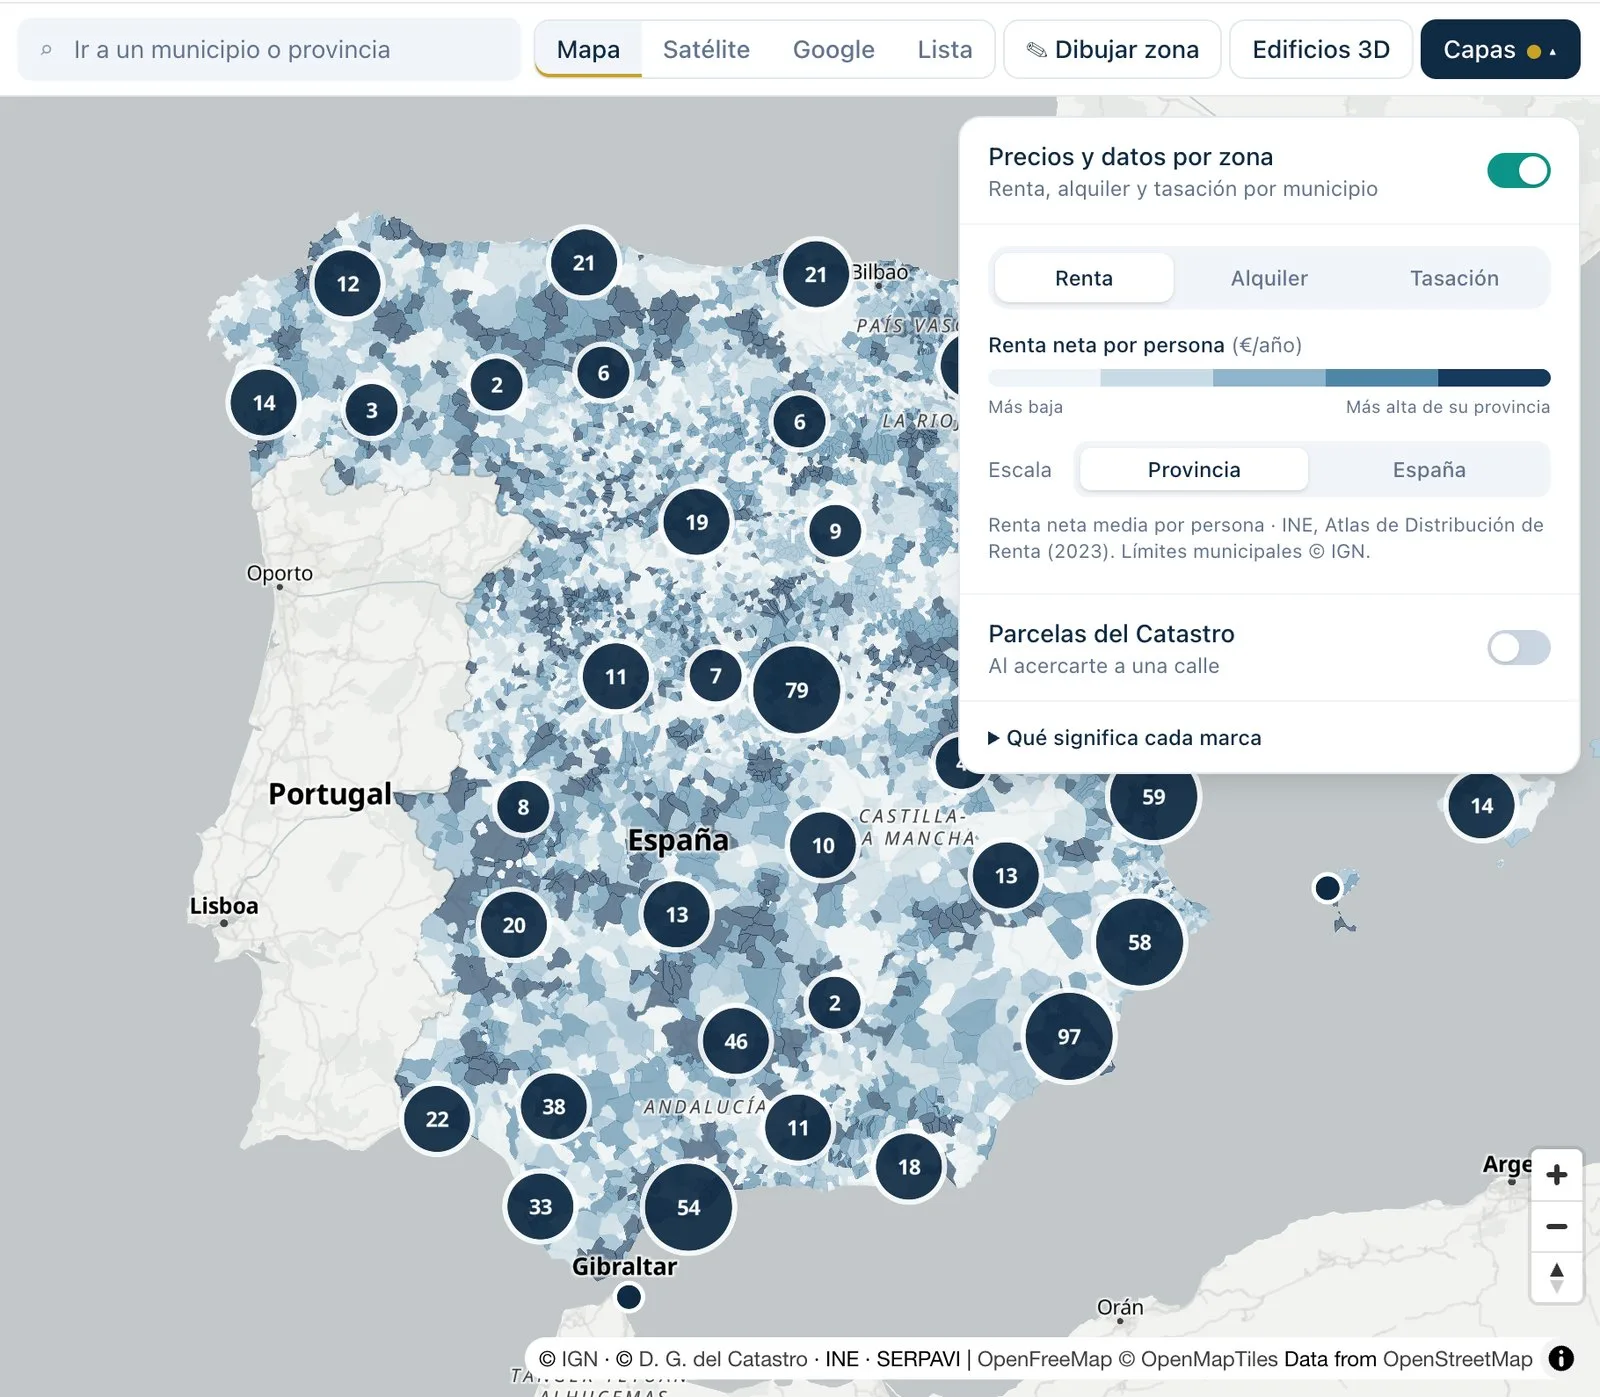This screenshot has height=1397, width=1600.
Task: Open the OpenStreetMap attribution link
Action: pos(1457,1359)
